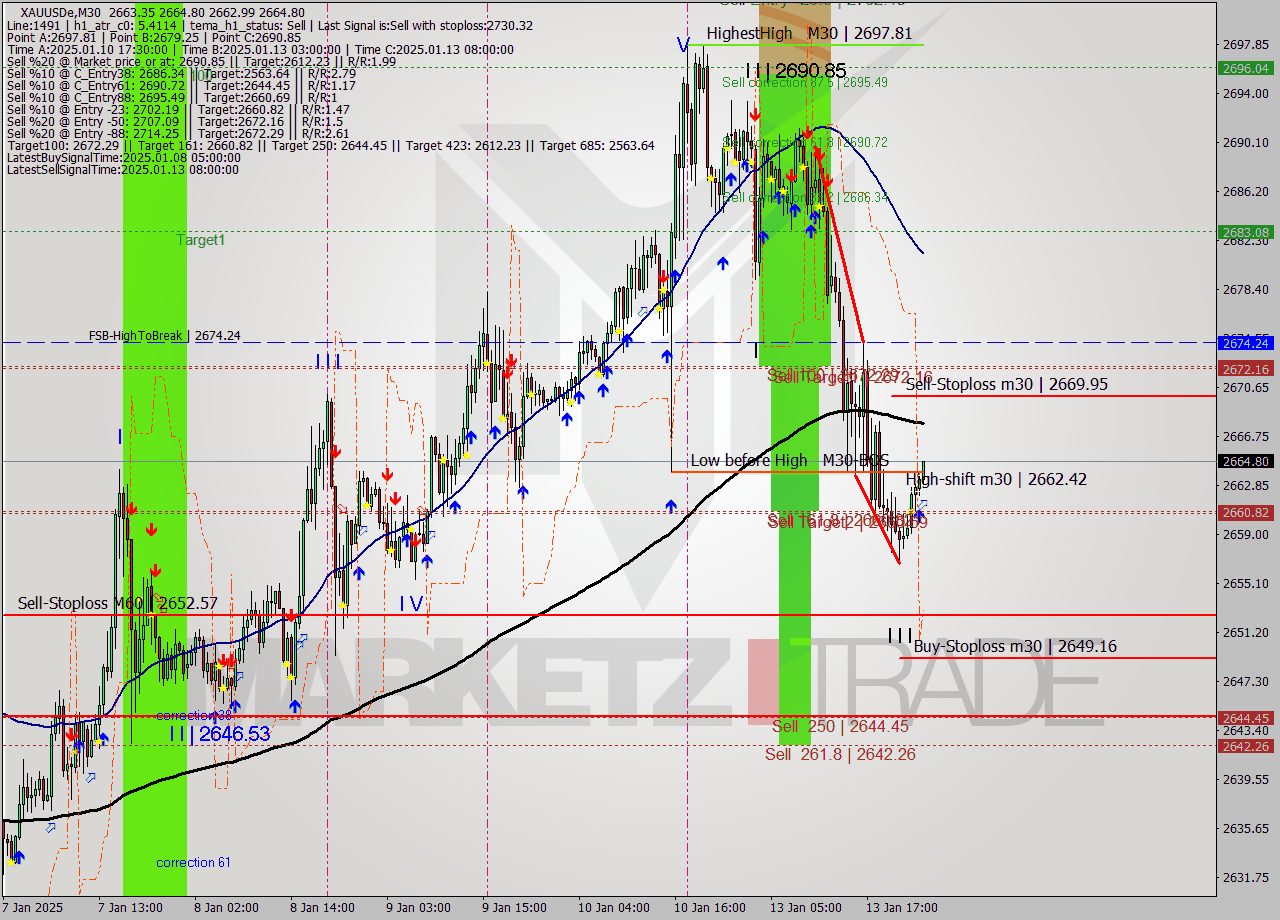Click the 7 Jan 13:00 time axis label
Screen dimensions: 1280x920
[130, 908]
